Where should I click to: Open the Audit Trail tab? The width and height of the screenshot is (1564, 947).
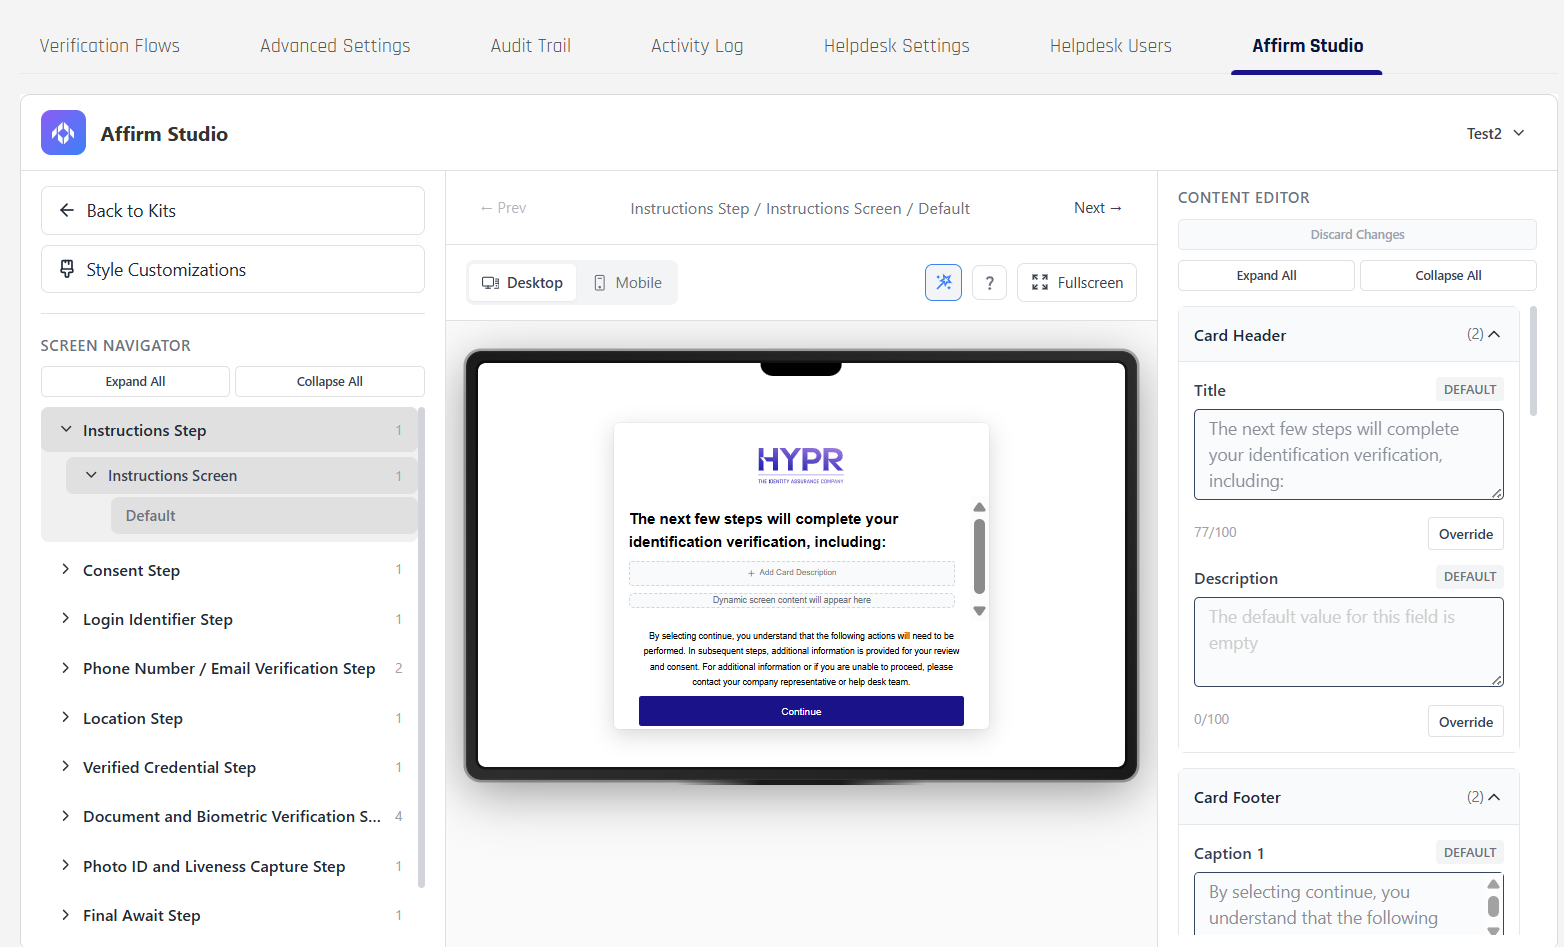(x=530, y=46)
